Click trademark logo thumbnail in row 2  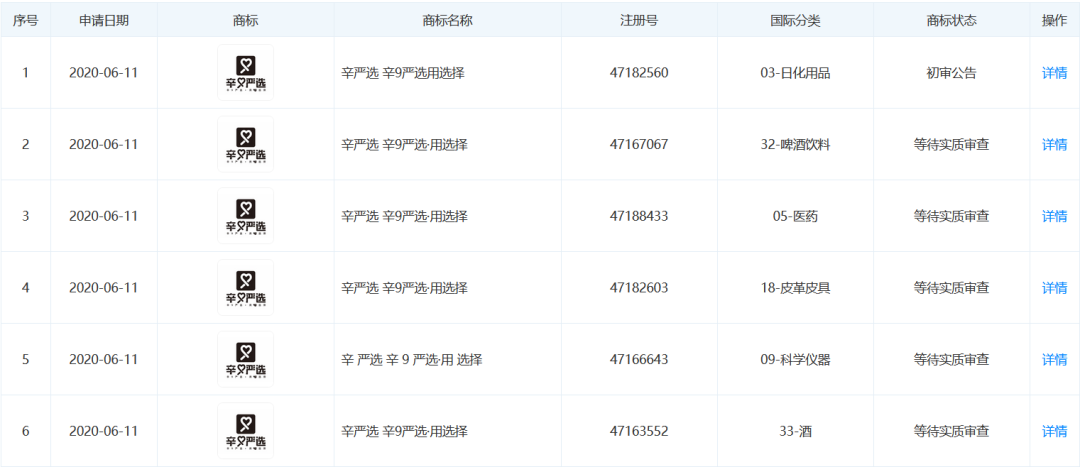245,145
